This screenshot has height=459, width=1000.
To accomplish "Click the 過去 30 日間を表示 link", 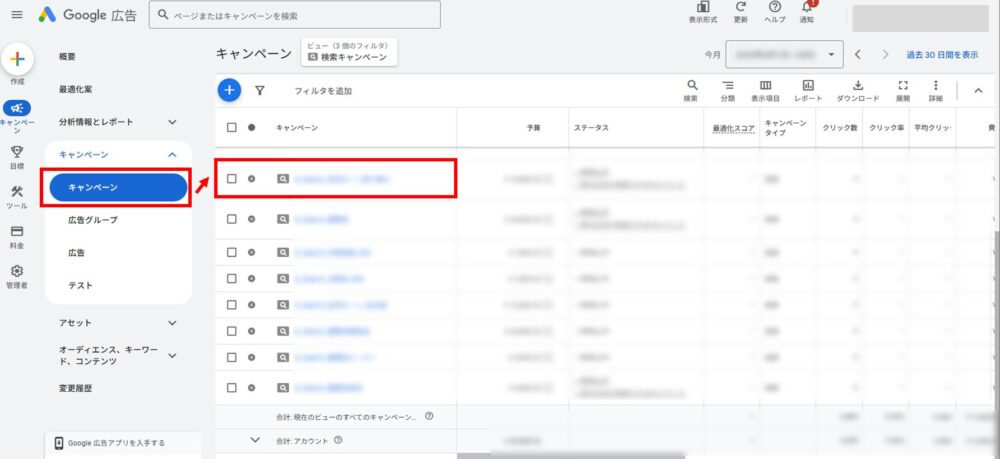I will pyautogui.click(x=941, y=54).
